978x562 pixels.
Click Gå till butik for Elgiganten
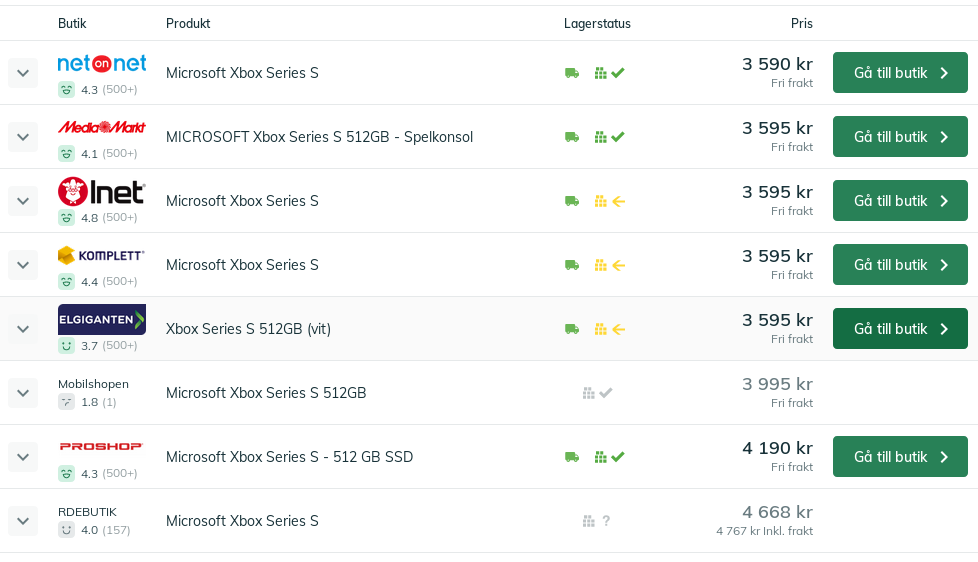(x=900, y=329)
